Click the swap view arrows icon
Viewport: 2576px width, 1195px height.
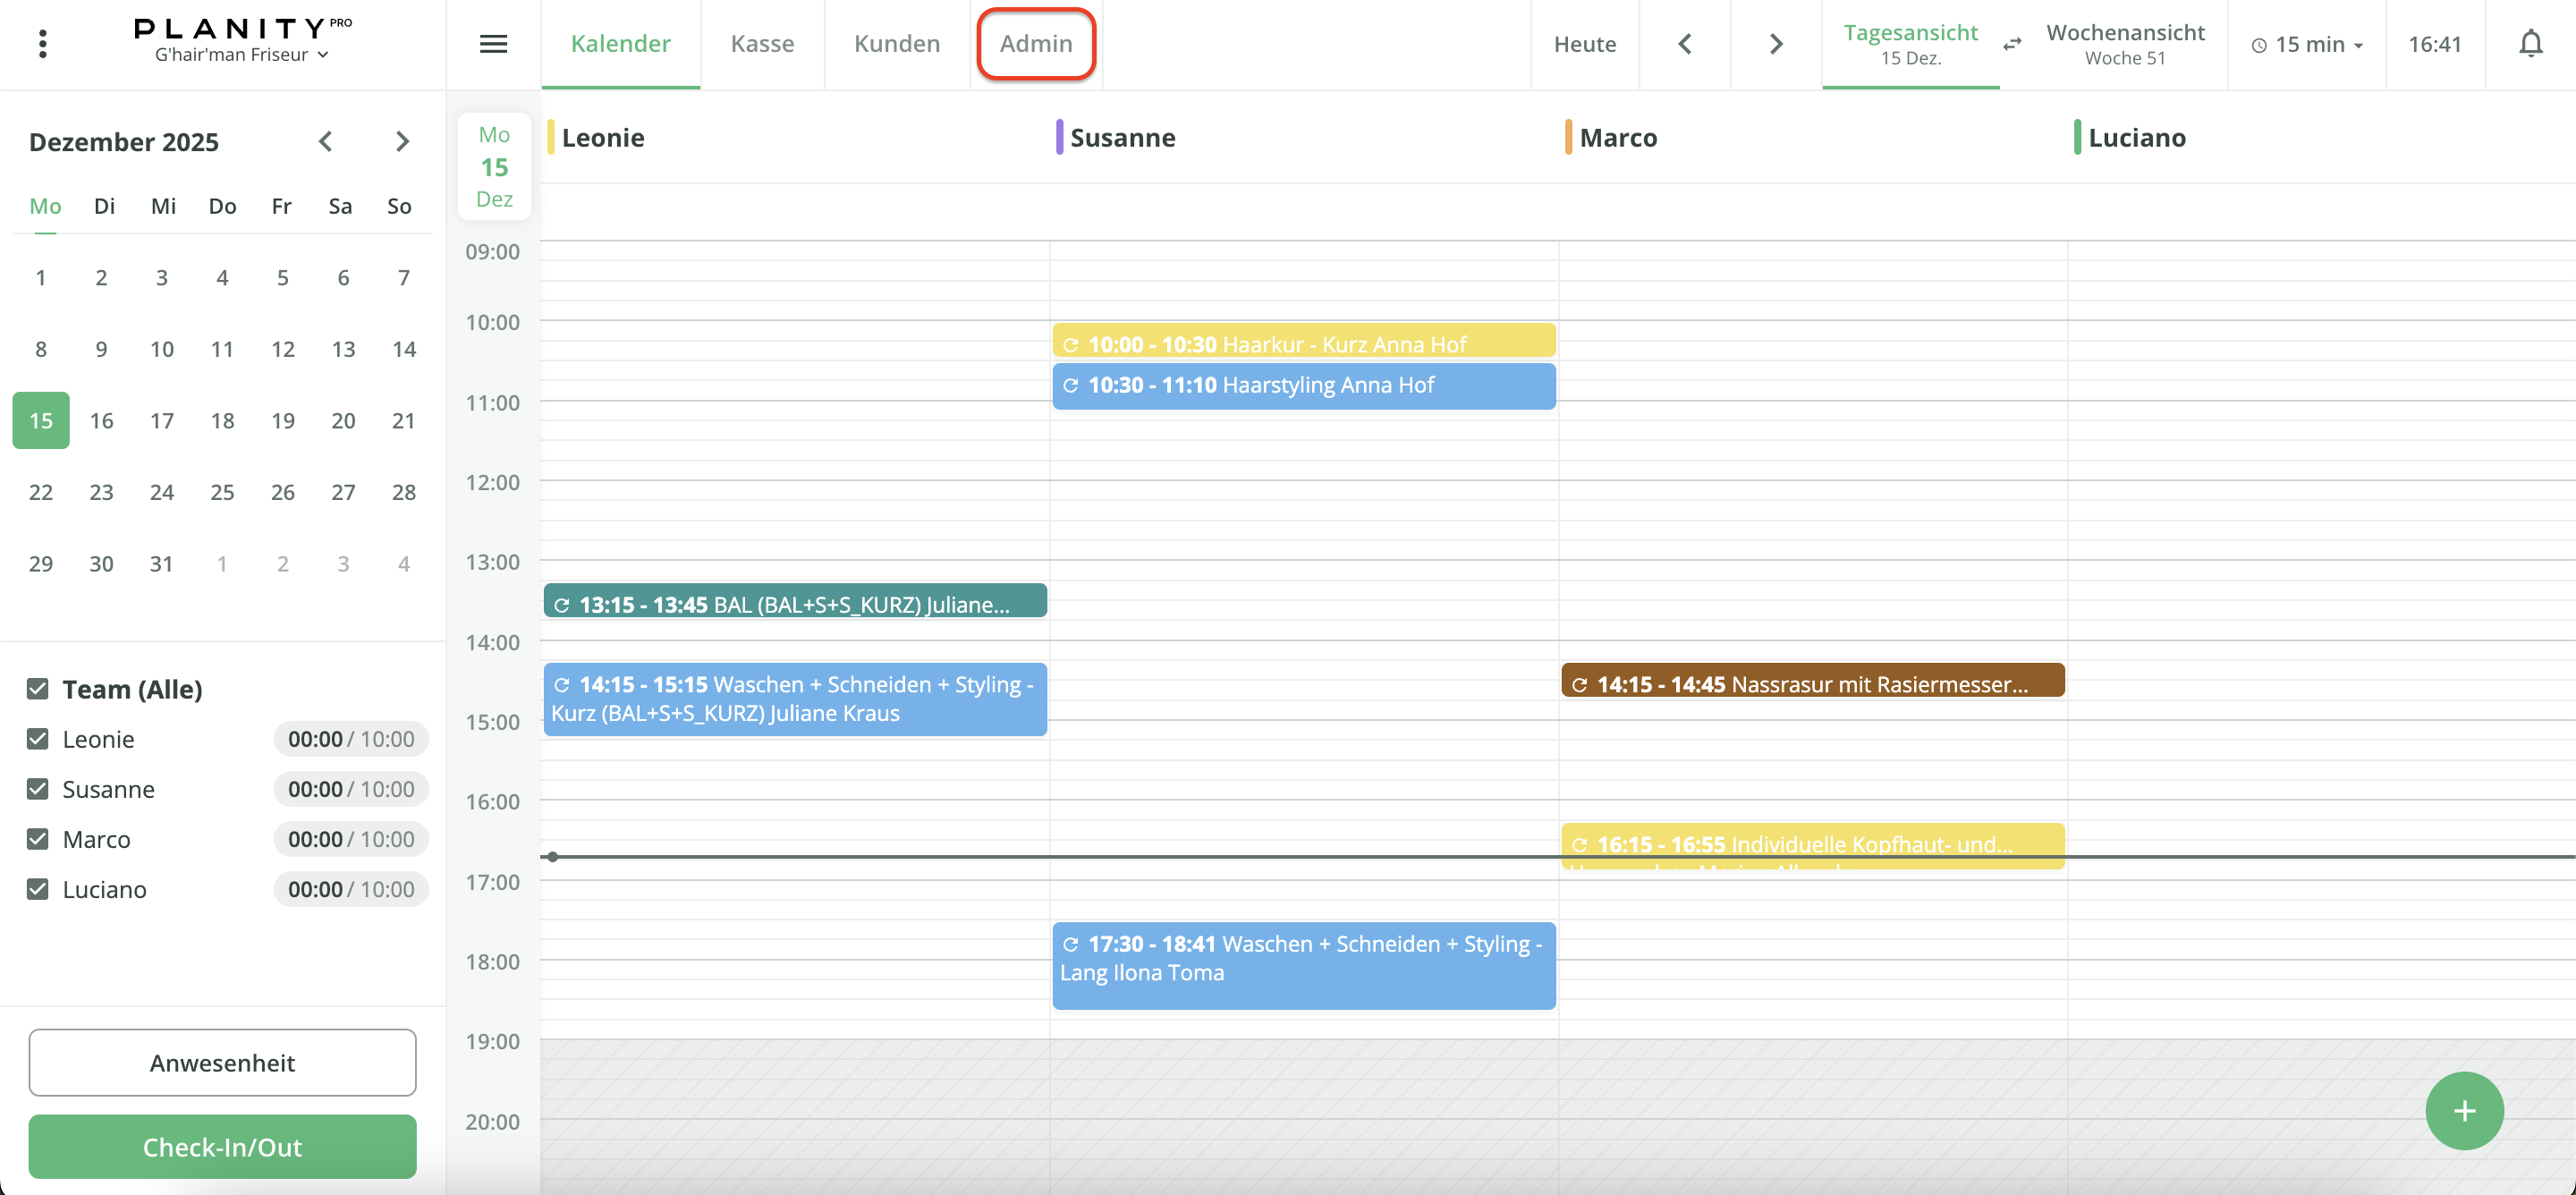[2012, 44]
